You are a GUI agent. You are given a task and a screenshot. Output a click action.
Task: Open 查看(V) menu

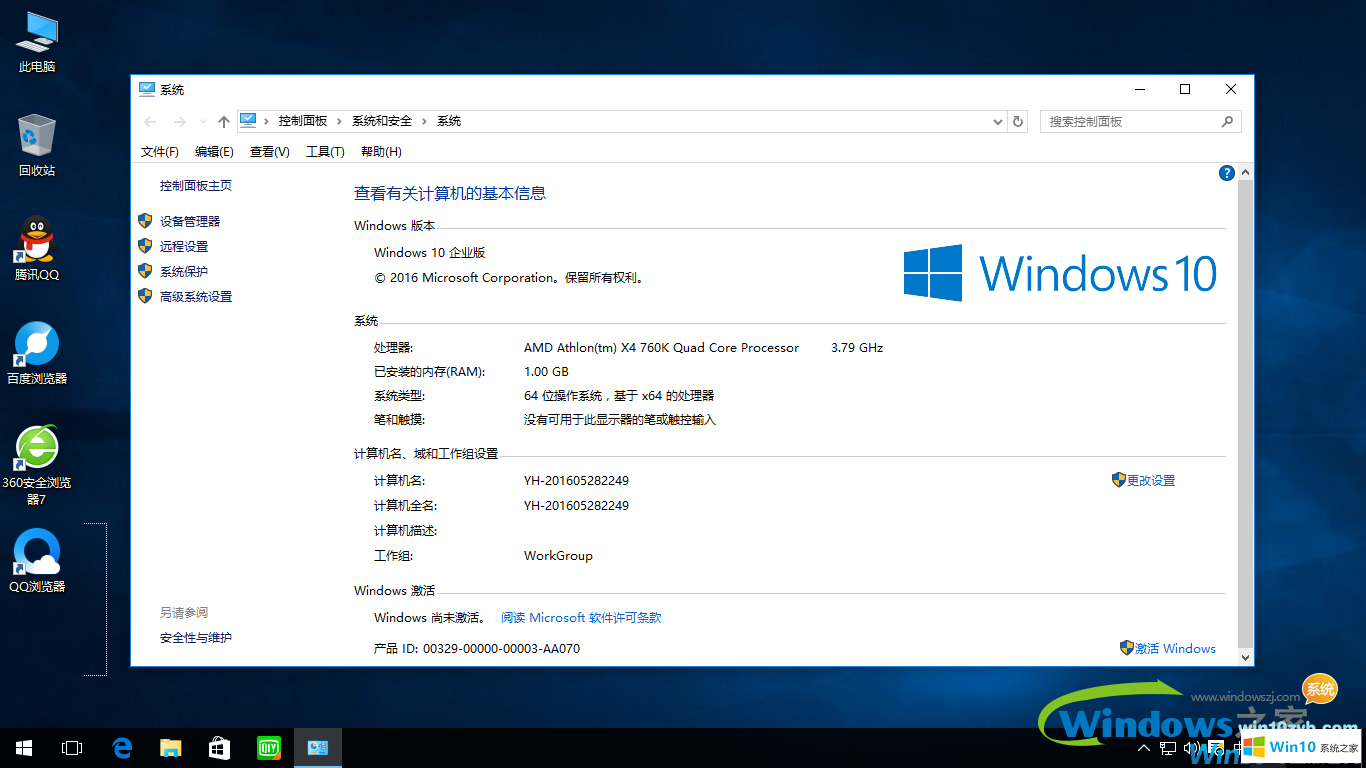(x=270, y=152)
